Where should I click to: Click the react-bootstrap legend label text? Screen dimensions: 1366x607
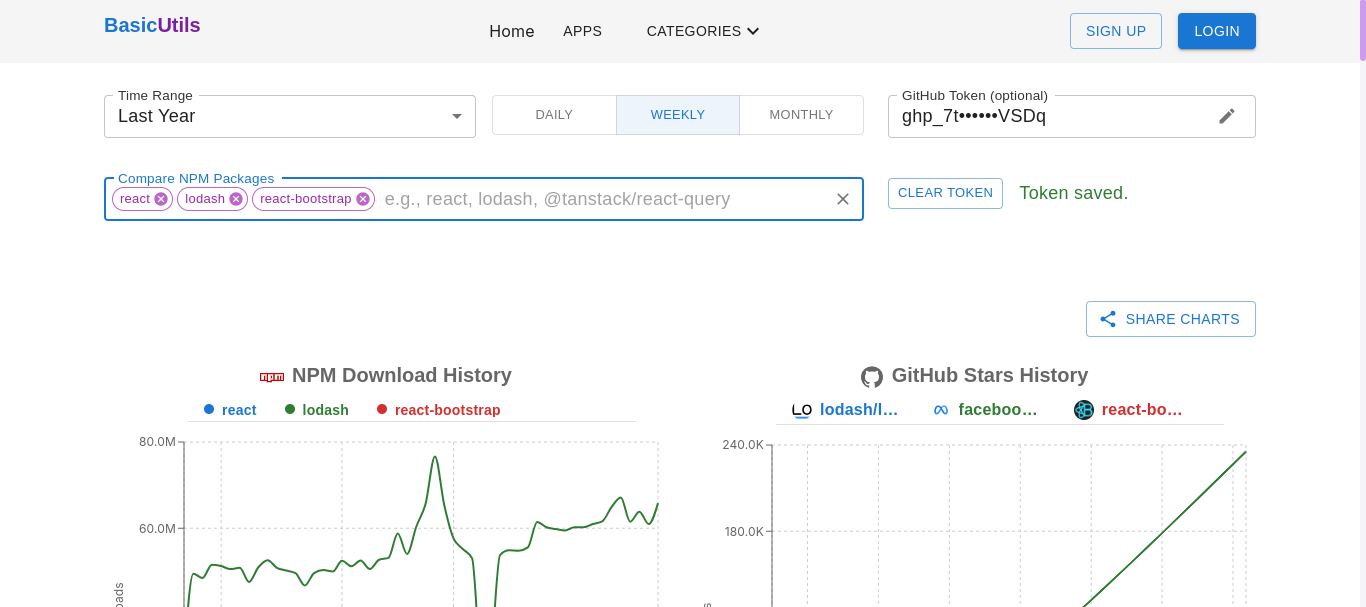[x=448, y=410]
